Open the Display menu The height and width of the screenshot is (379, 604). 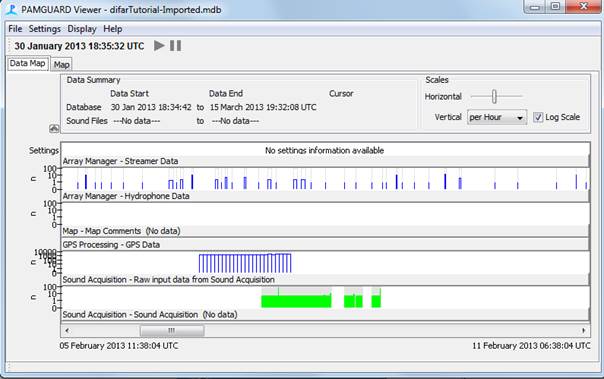click(82, 29)
